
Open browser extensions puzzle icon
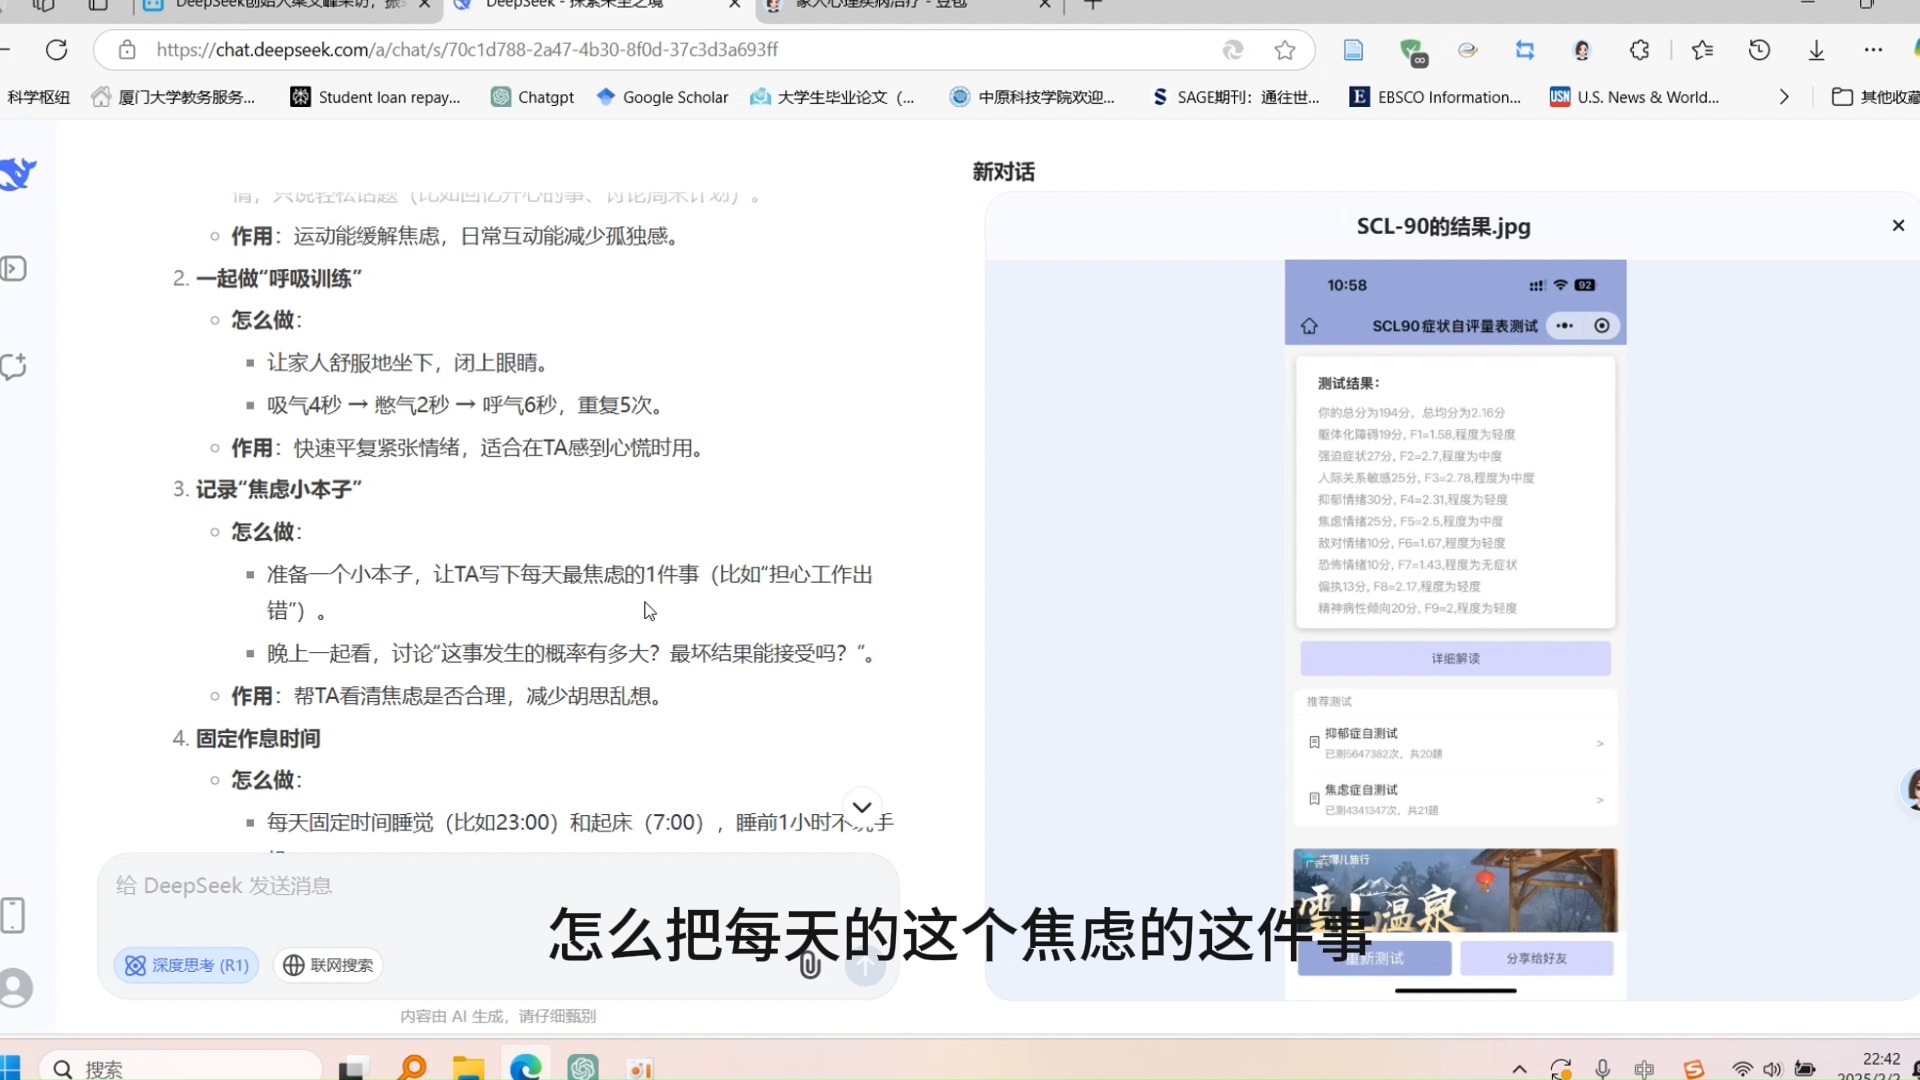[x=1639, y=50]
